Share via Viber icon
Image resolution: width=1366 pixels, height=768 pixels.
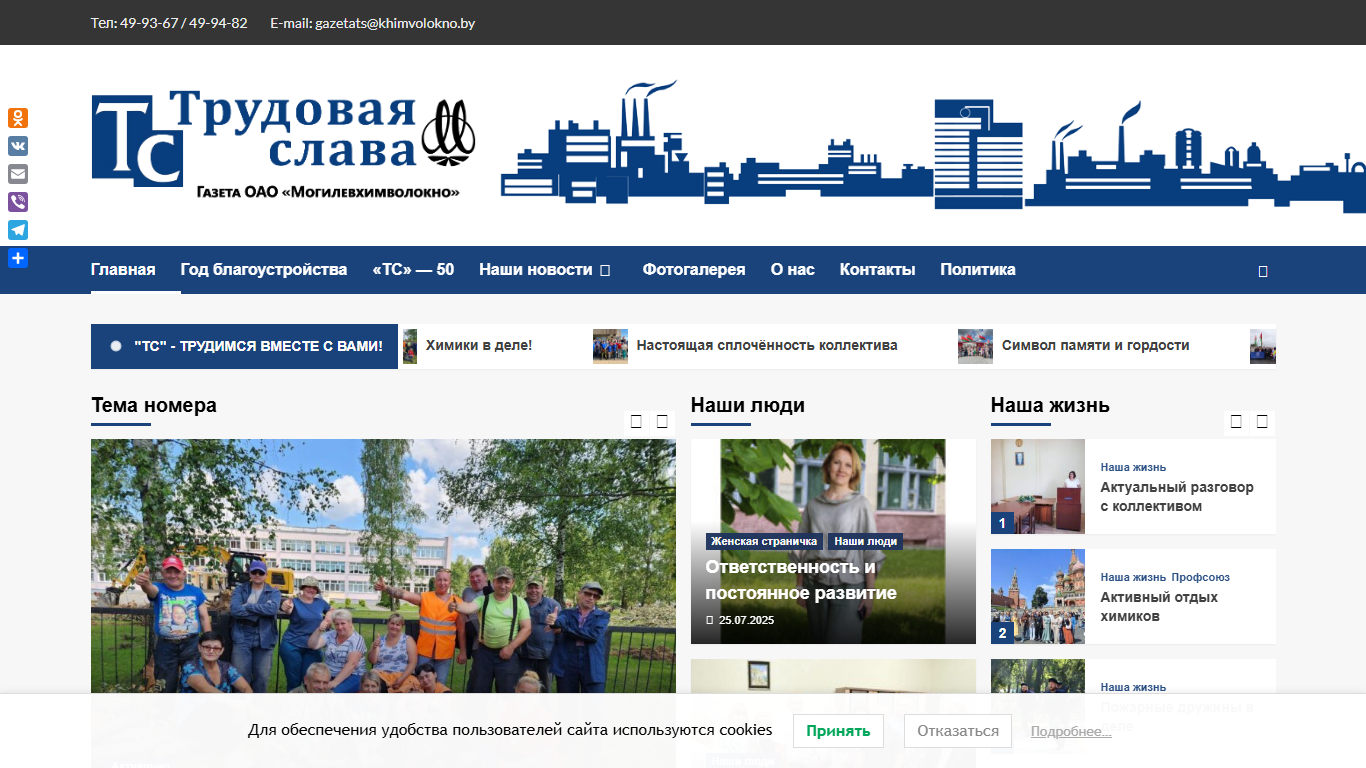click(x=18, y=202)
